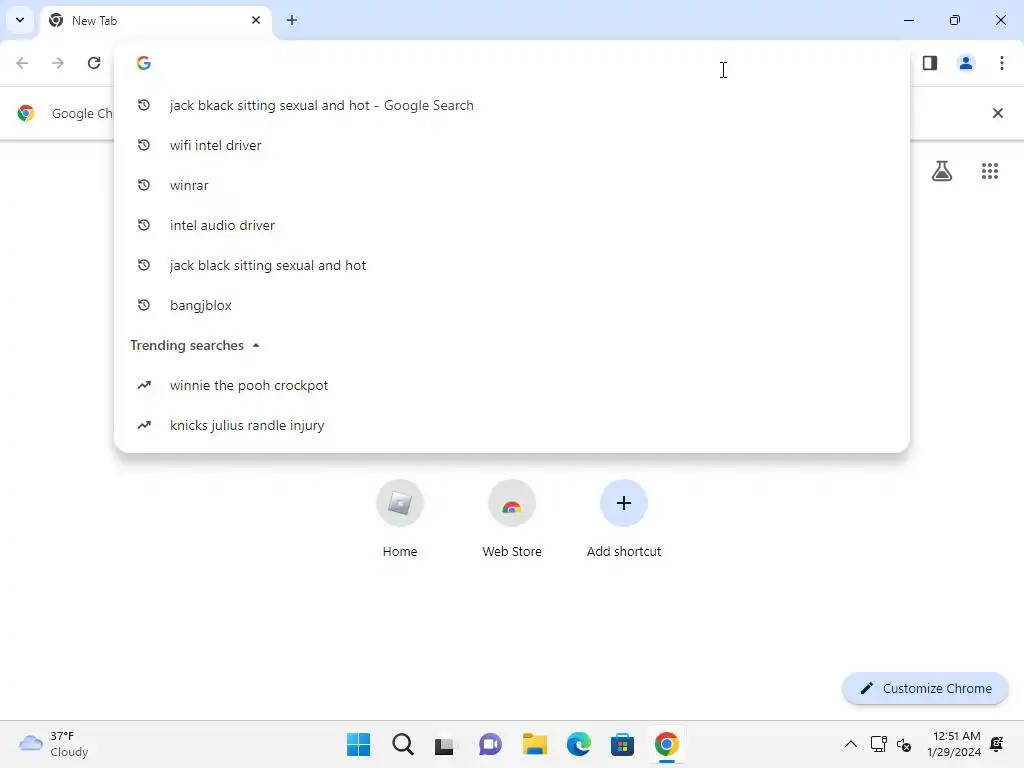Select the New Tab browser tab
1024x768 pixels.
[x=155, y=21]
